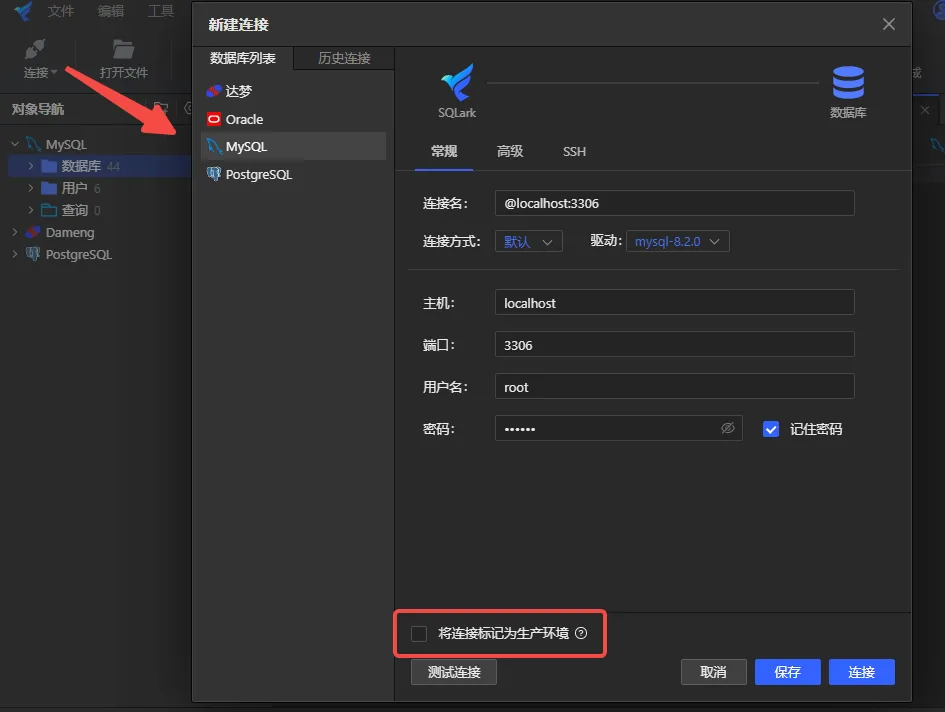Uncheck the remember password checkbox

pos(771,429)
